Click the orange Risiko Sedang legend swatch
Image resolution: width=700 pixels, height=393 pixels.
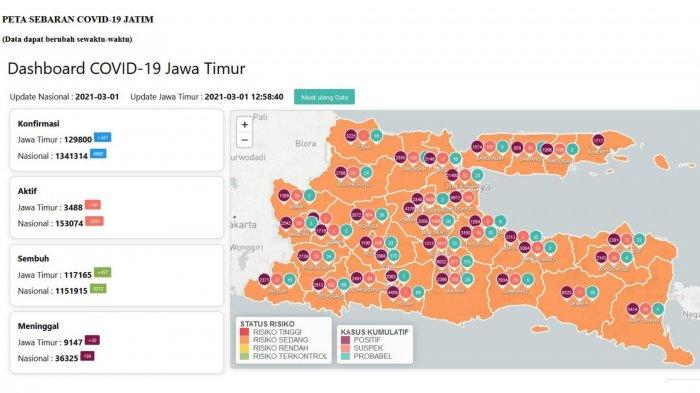pyautogui.click(x=244, y=340)
